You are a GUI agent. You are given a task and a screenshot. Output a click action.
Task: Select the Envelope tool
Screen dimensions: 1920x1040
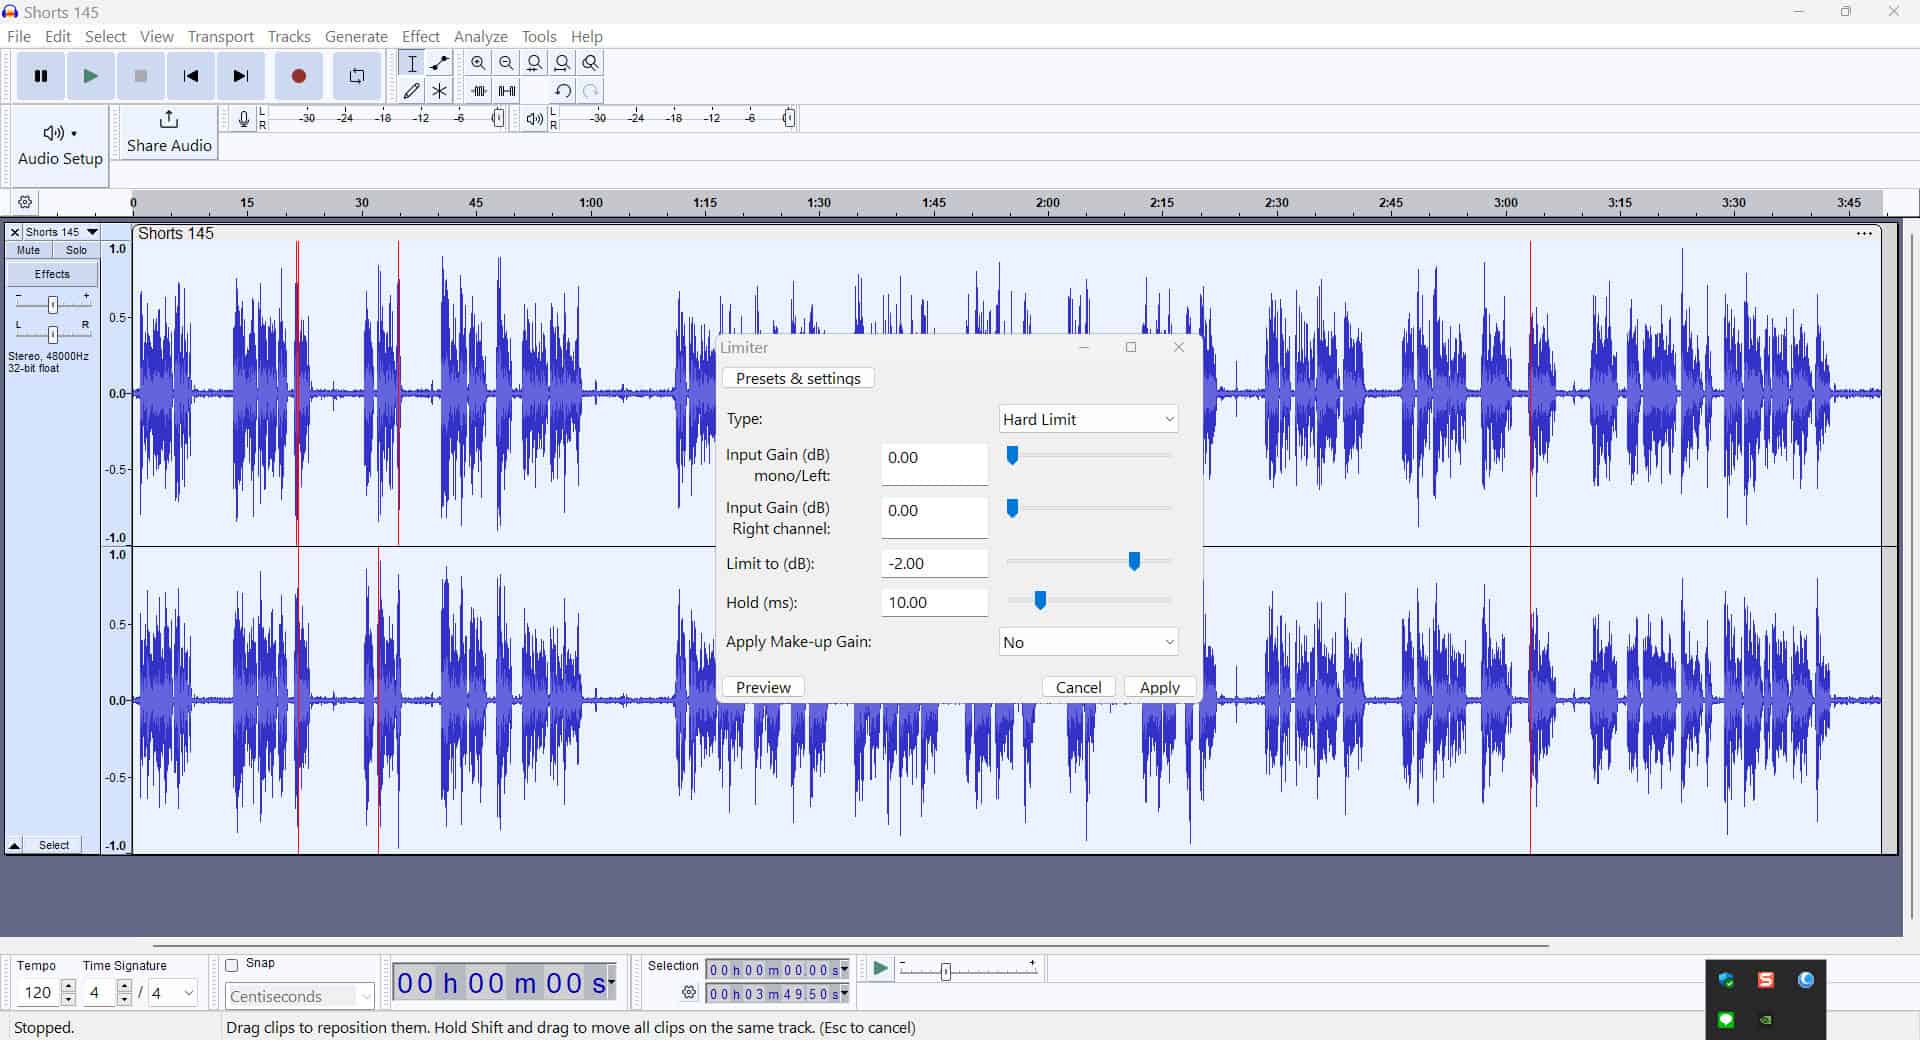coord(439,62)
